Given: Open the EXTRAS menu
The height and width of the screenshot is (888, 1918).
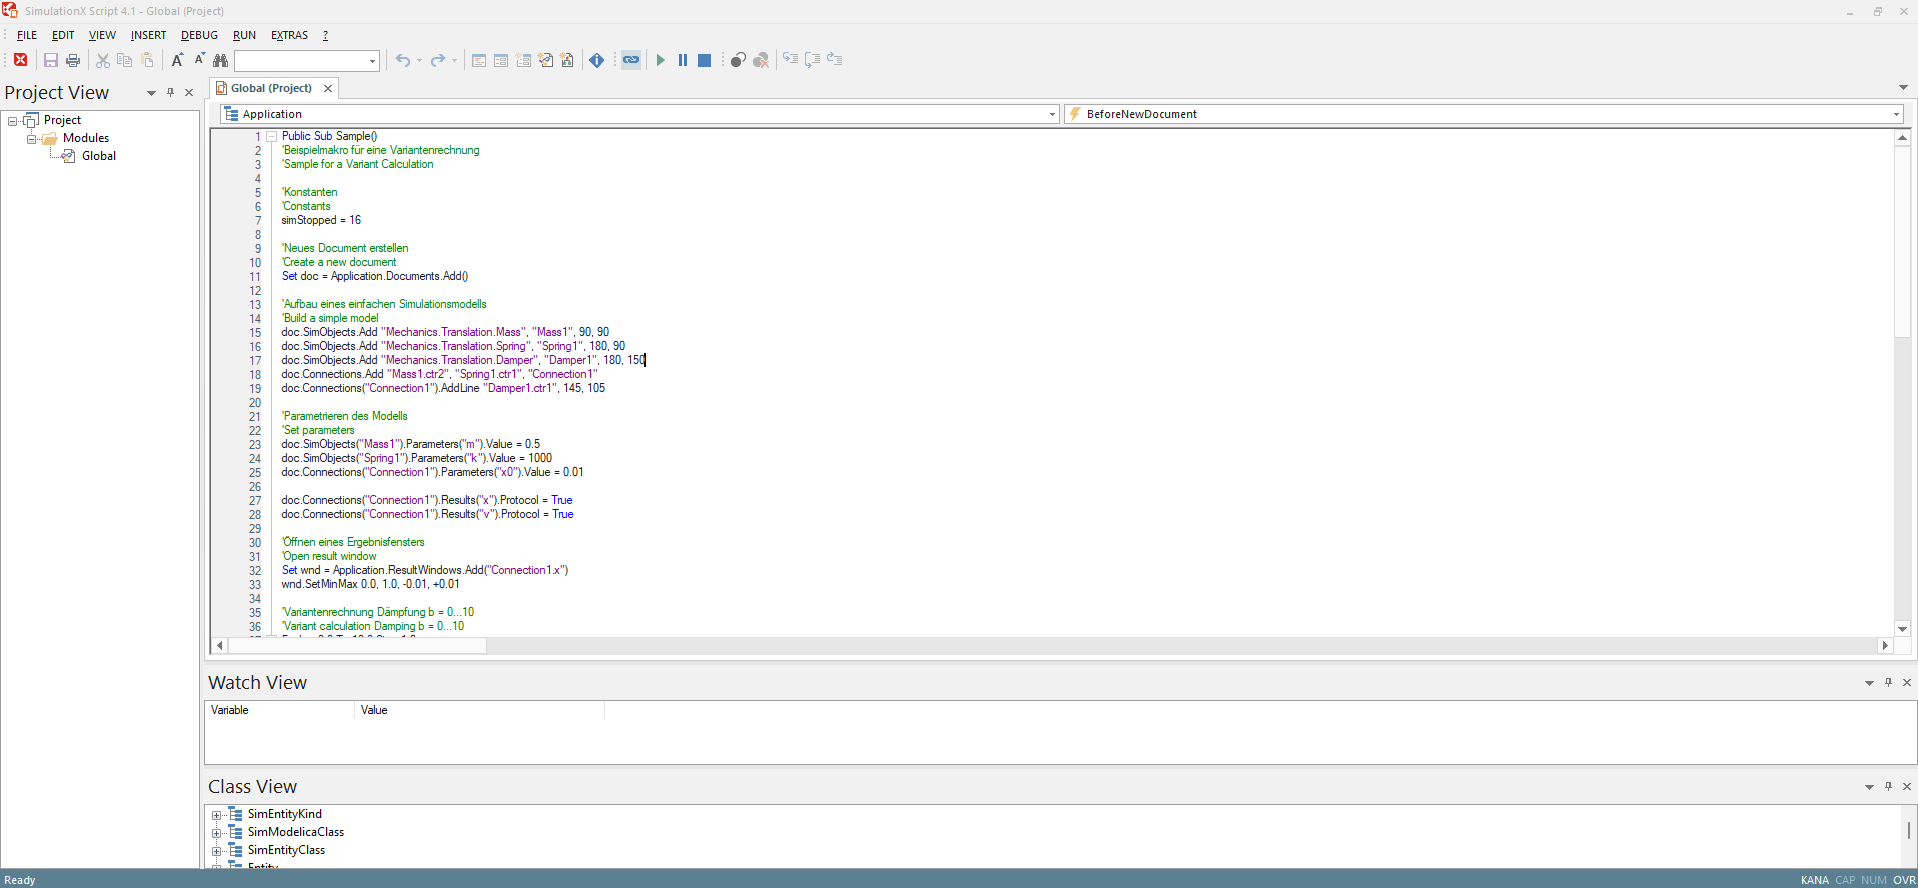Looking at the screenshot, I should [x=289, y=35].
